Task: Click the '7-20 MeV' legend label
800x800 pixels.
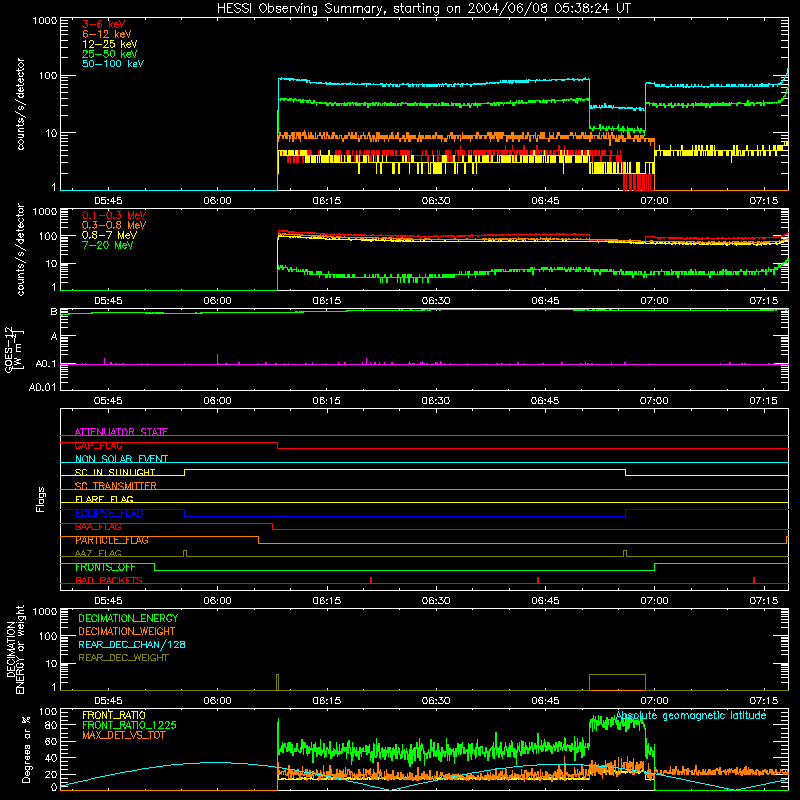Action: coord(108,245)
